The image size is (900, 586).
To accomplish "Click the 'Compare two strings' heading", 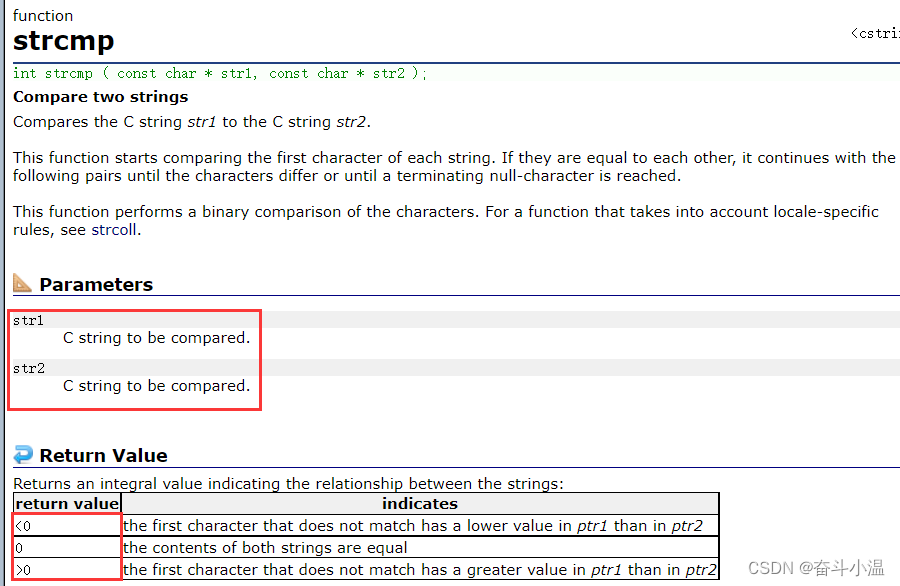I will [x=100, y=96].
